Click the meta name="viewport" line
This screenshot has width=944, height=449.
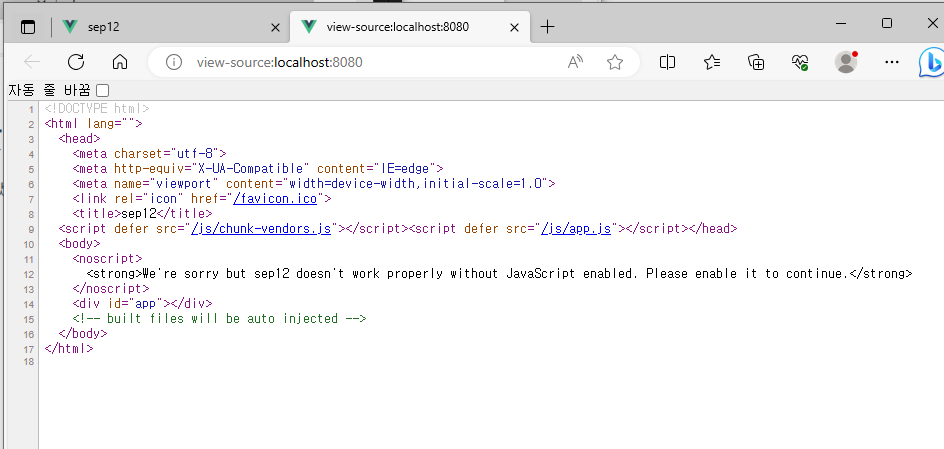314,184
